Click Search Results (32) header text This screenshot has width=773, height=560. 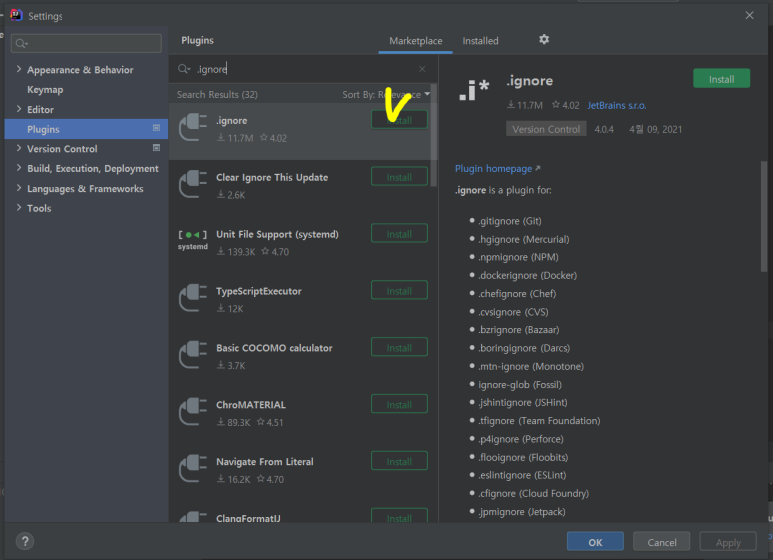coord(217,95)
